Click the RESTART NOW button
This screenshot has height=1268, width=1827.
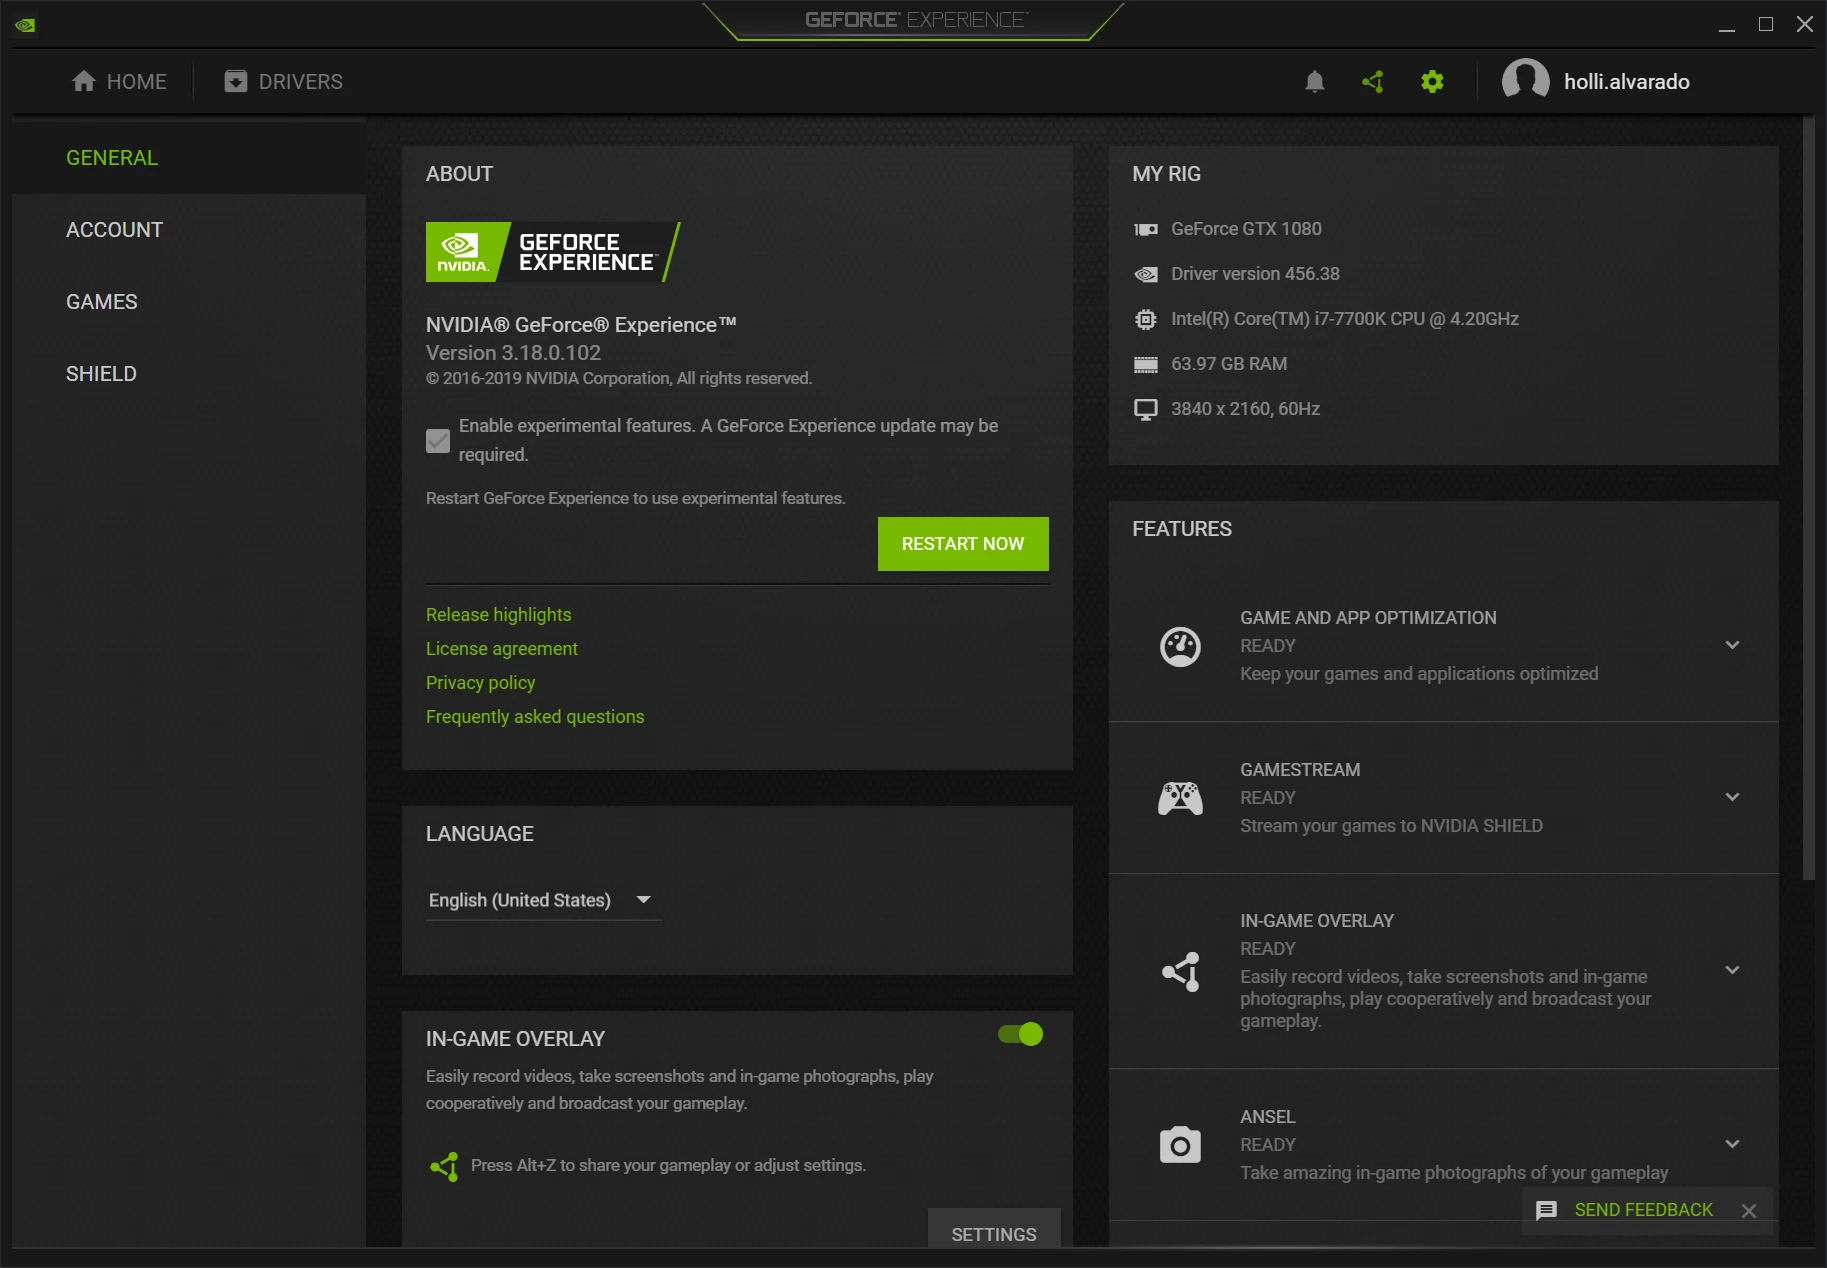click(x=963, y=544)
